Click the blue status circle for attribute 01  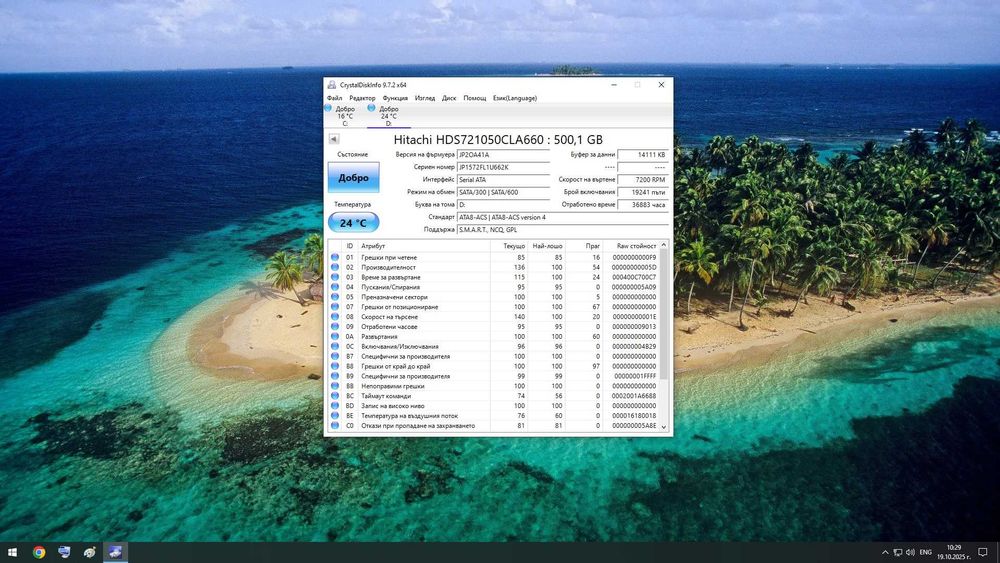click(x=335, y=258)
